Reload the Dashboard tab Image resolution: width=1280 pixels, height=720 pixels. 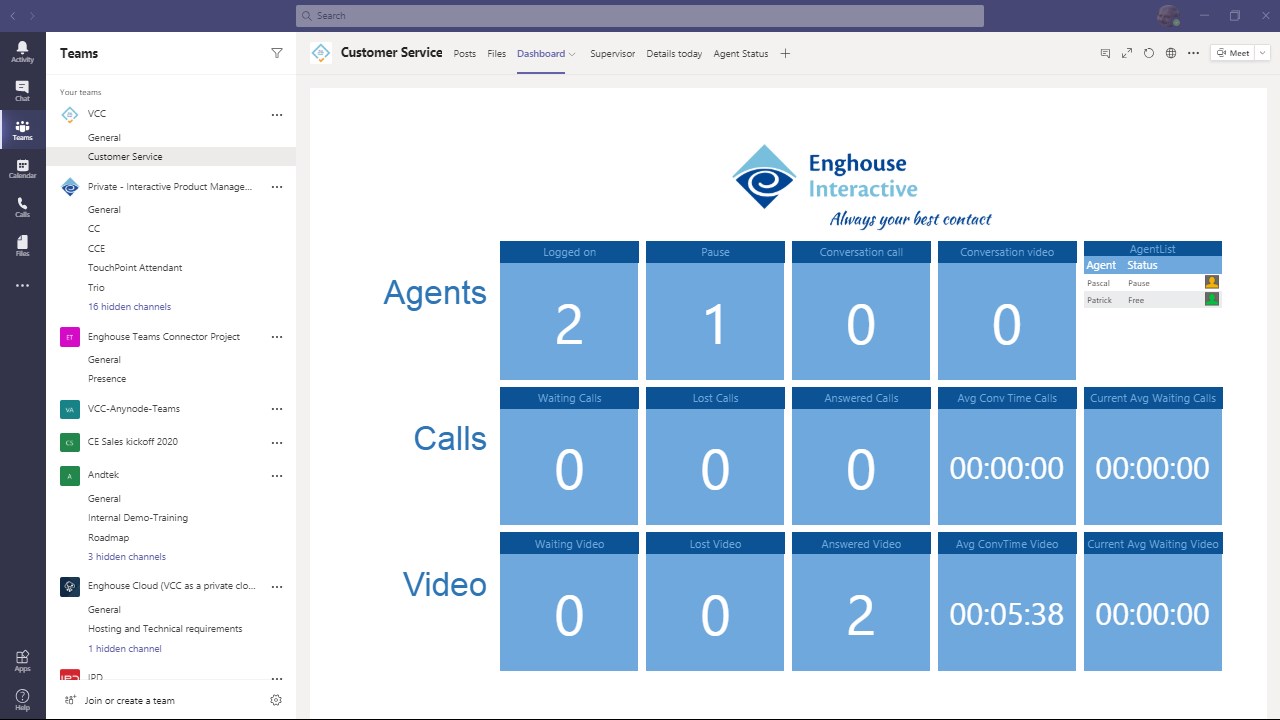coord(1149,53)
